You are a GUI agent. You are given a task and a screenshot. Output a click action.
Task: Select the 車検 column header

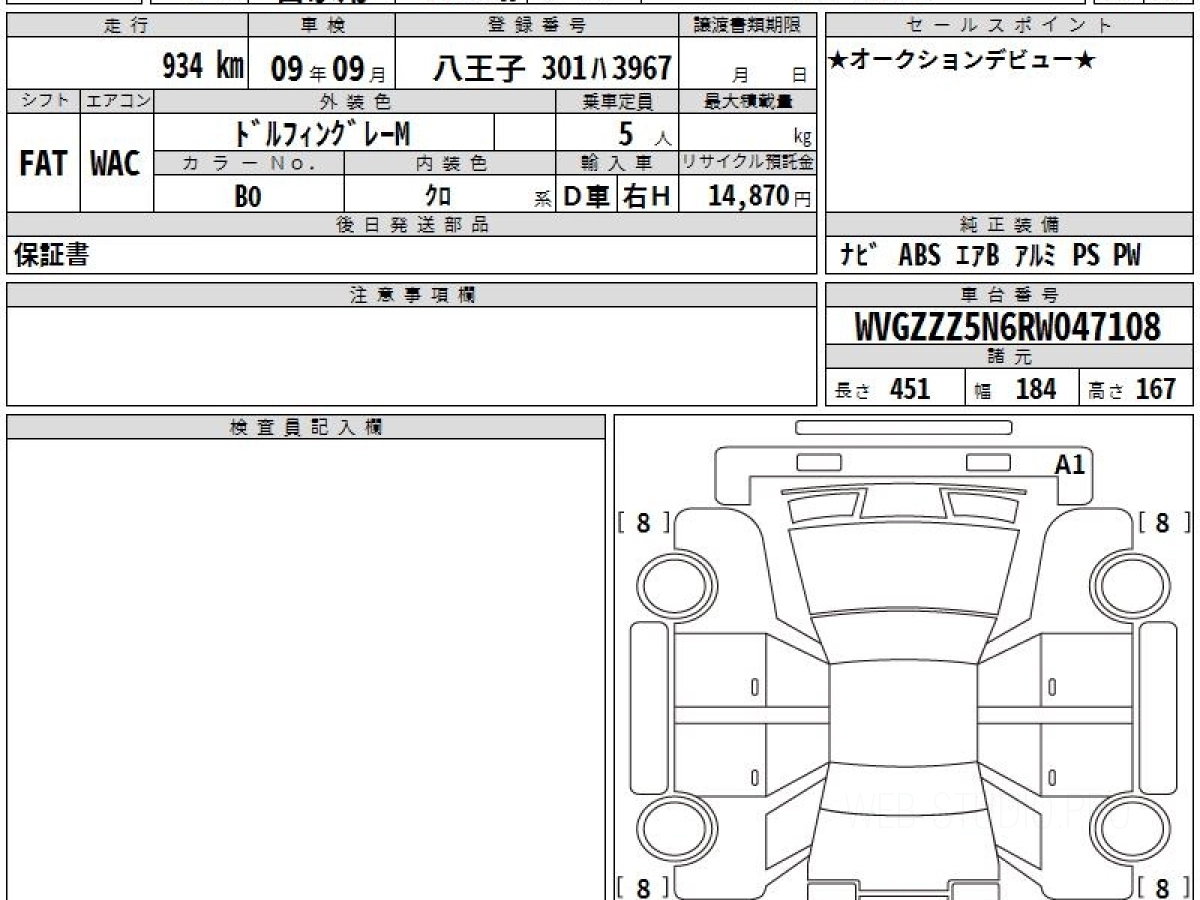tap(321, 26)
